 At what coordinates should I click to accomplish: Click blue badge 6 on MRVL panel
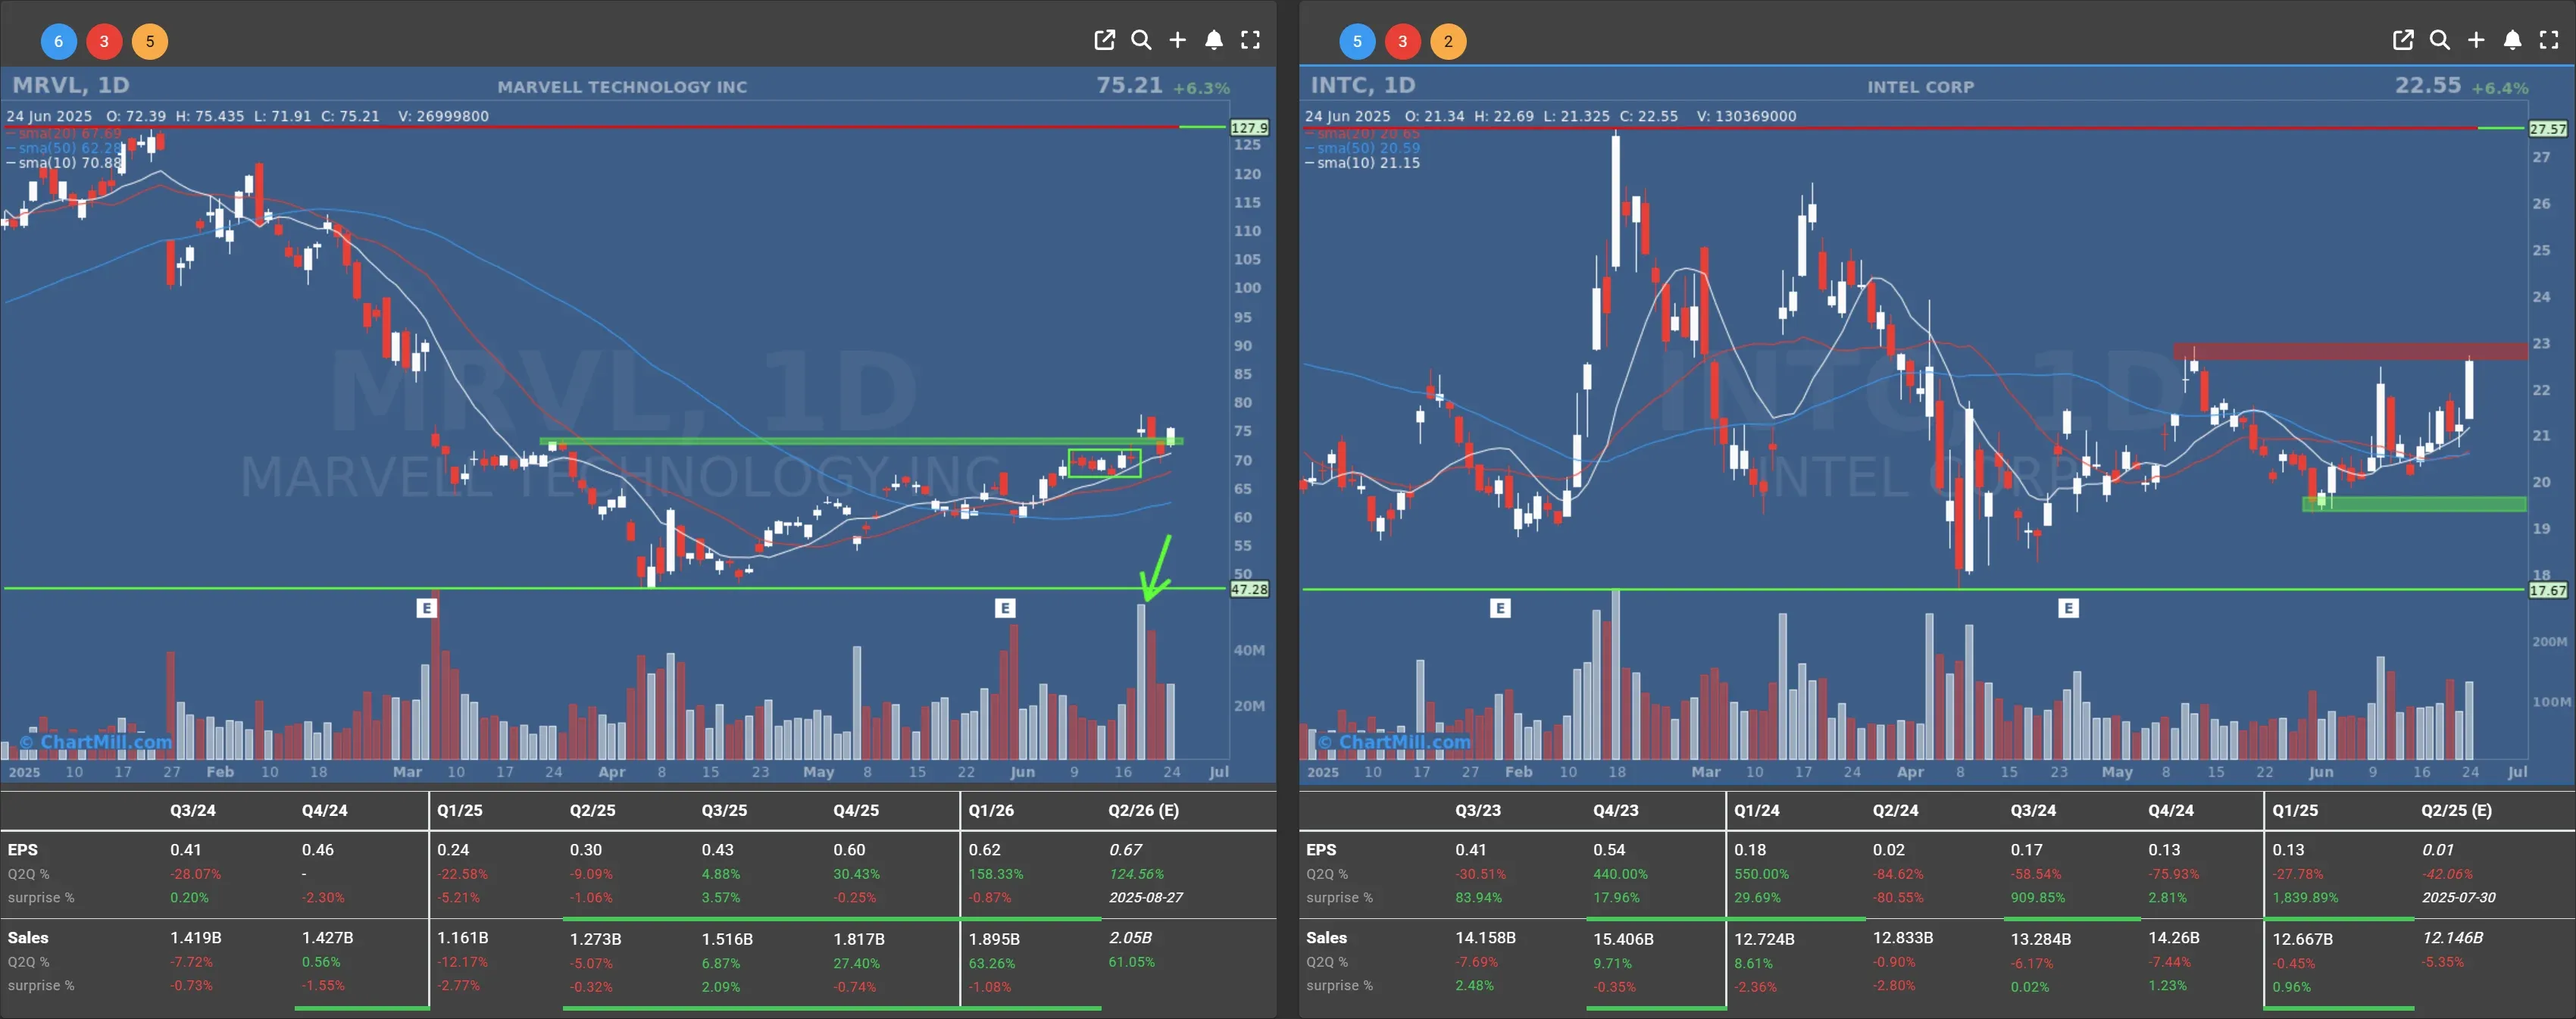tap(58, 41)
